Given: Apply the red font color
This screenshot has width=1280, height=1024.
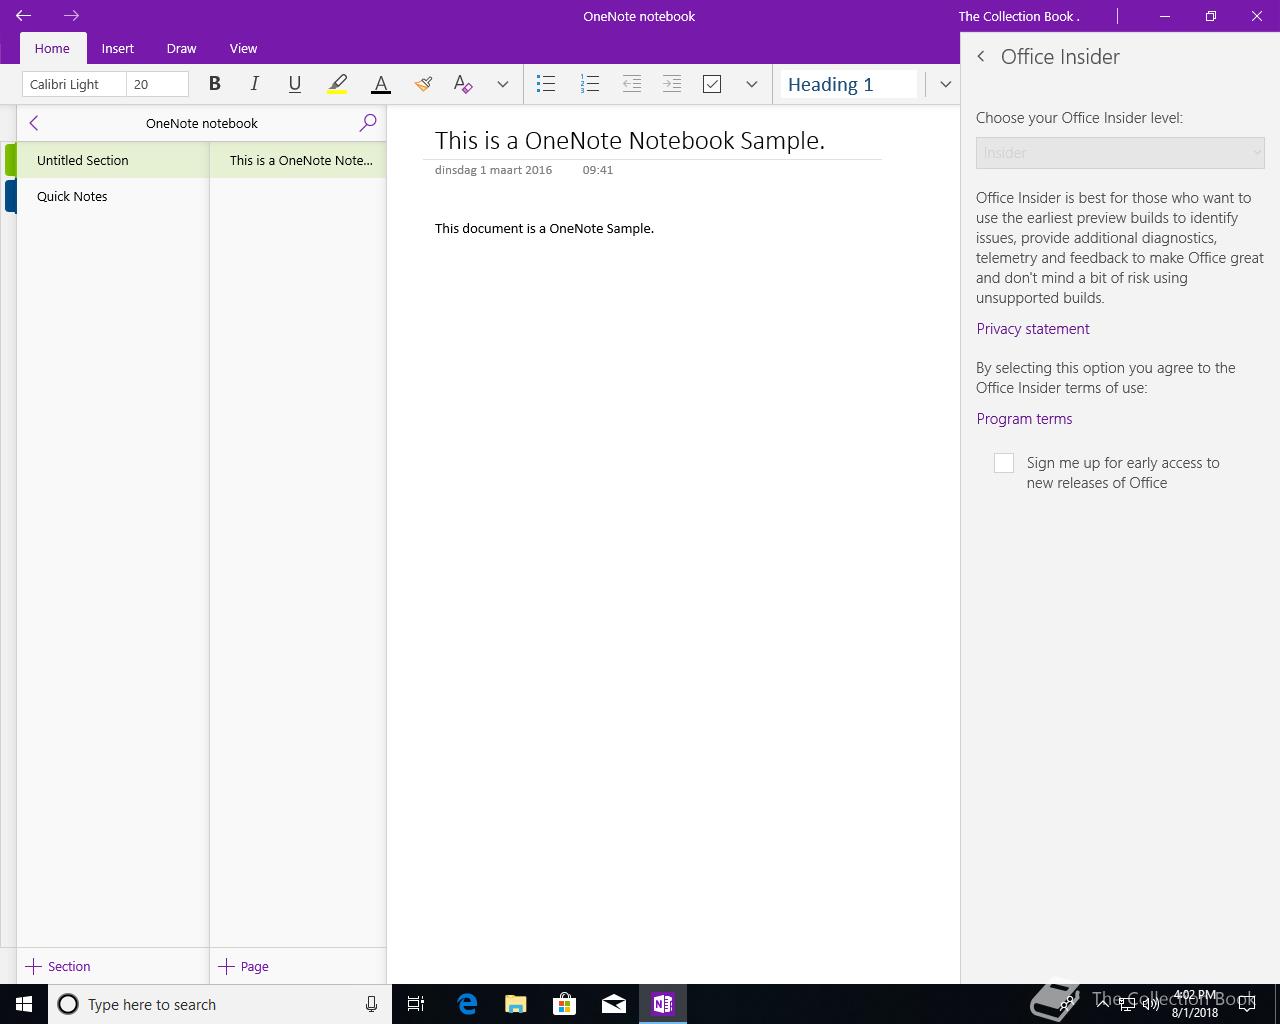Looking at the screenshot, I should pyautogui.click(x=380, y=84).
